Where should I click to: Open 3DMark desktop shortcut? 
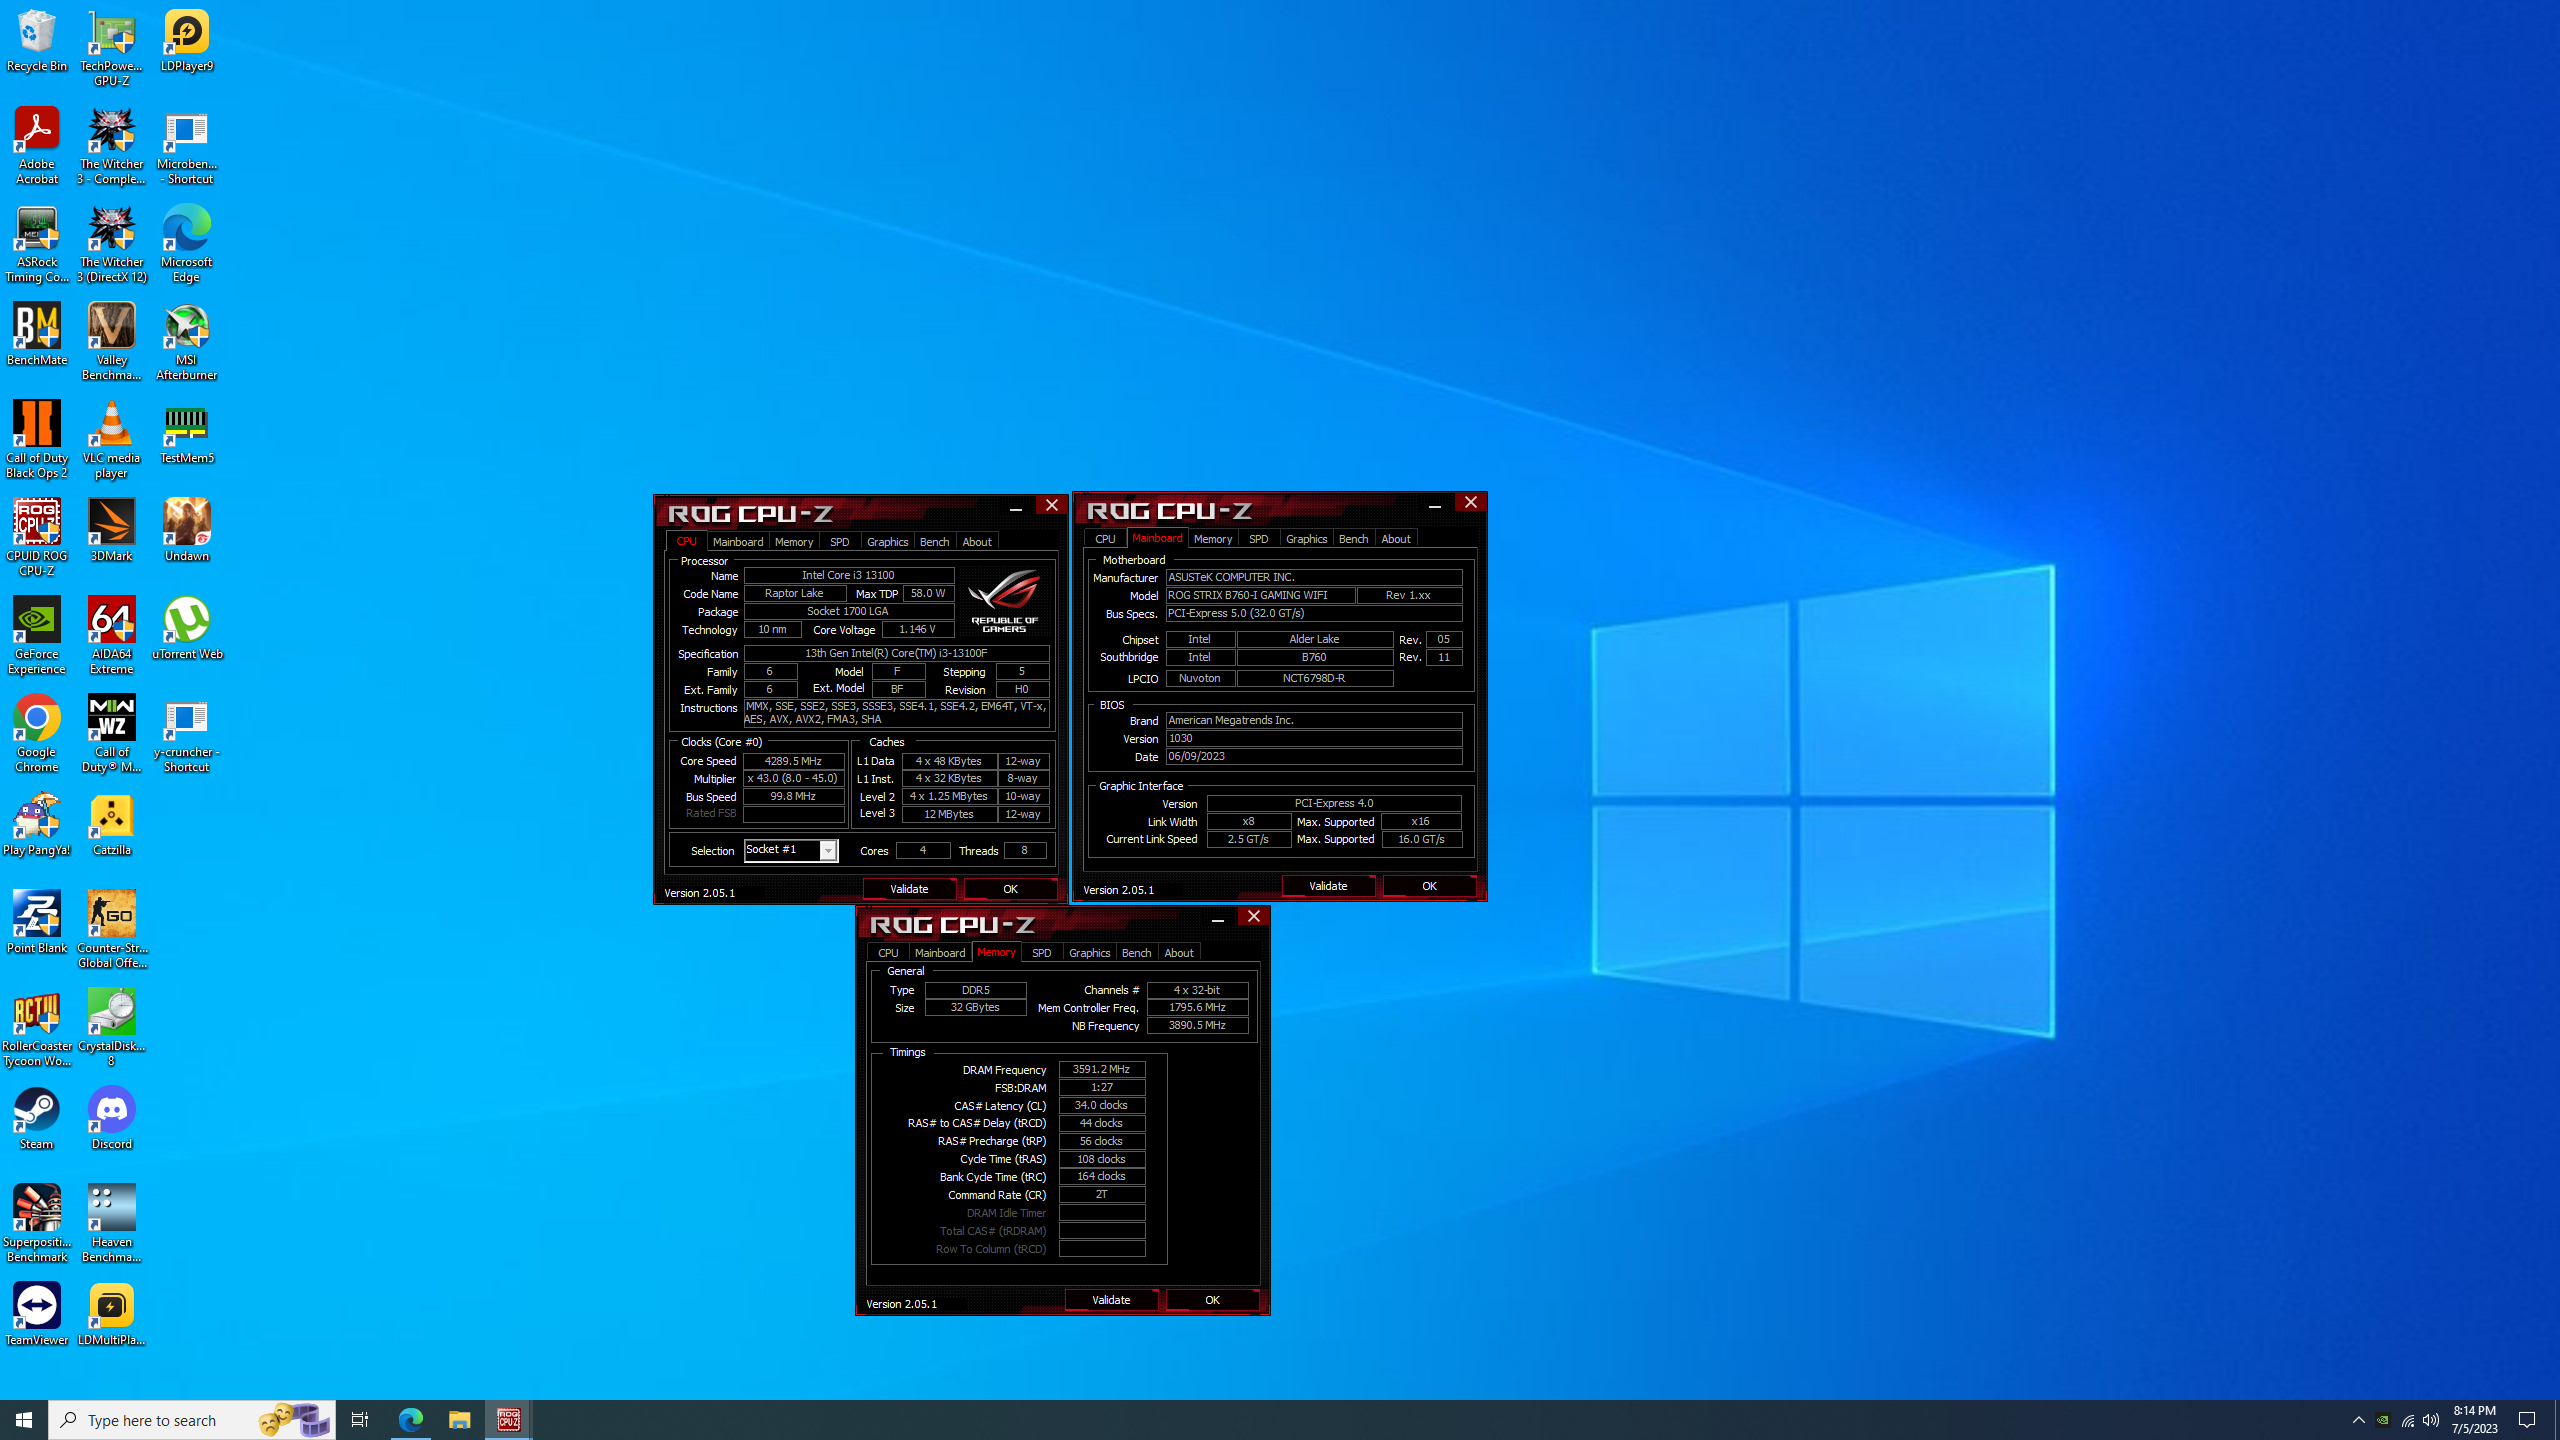(x=112, y=531)
